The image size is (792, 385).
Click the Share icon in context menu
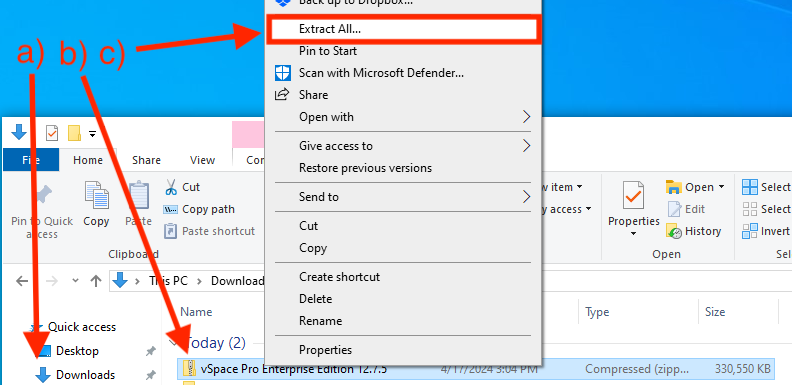click(282, 94)
